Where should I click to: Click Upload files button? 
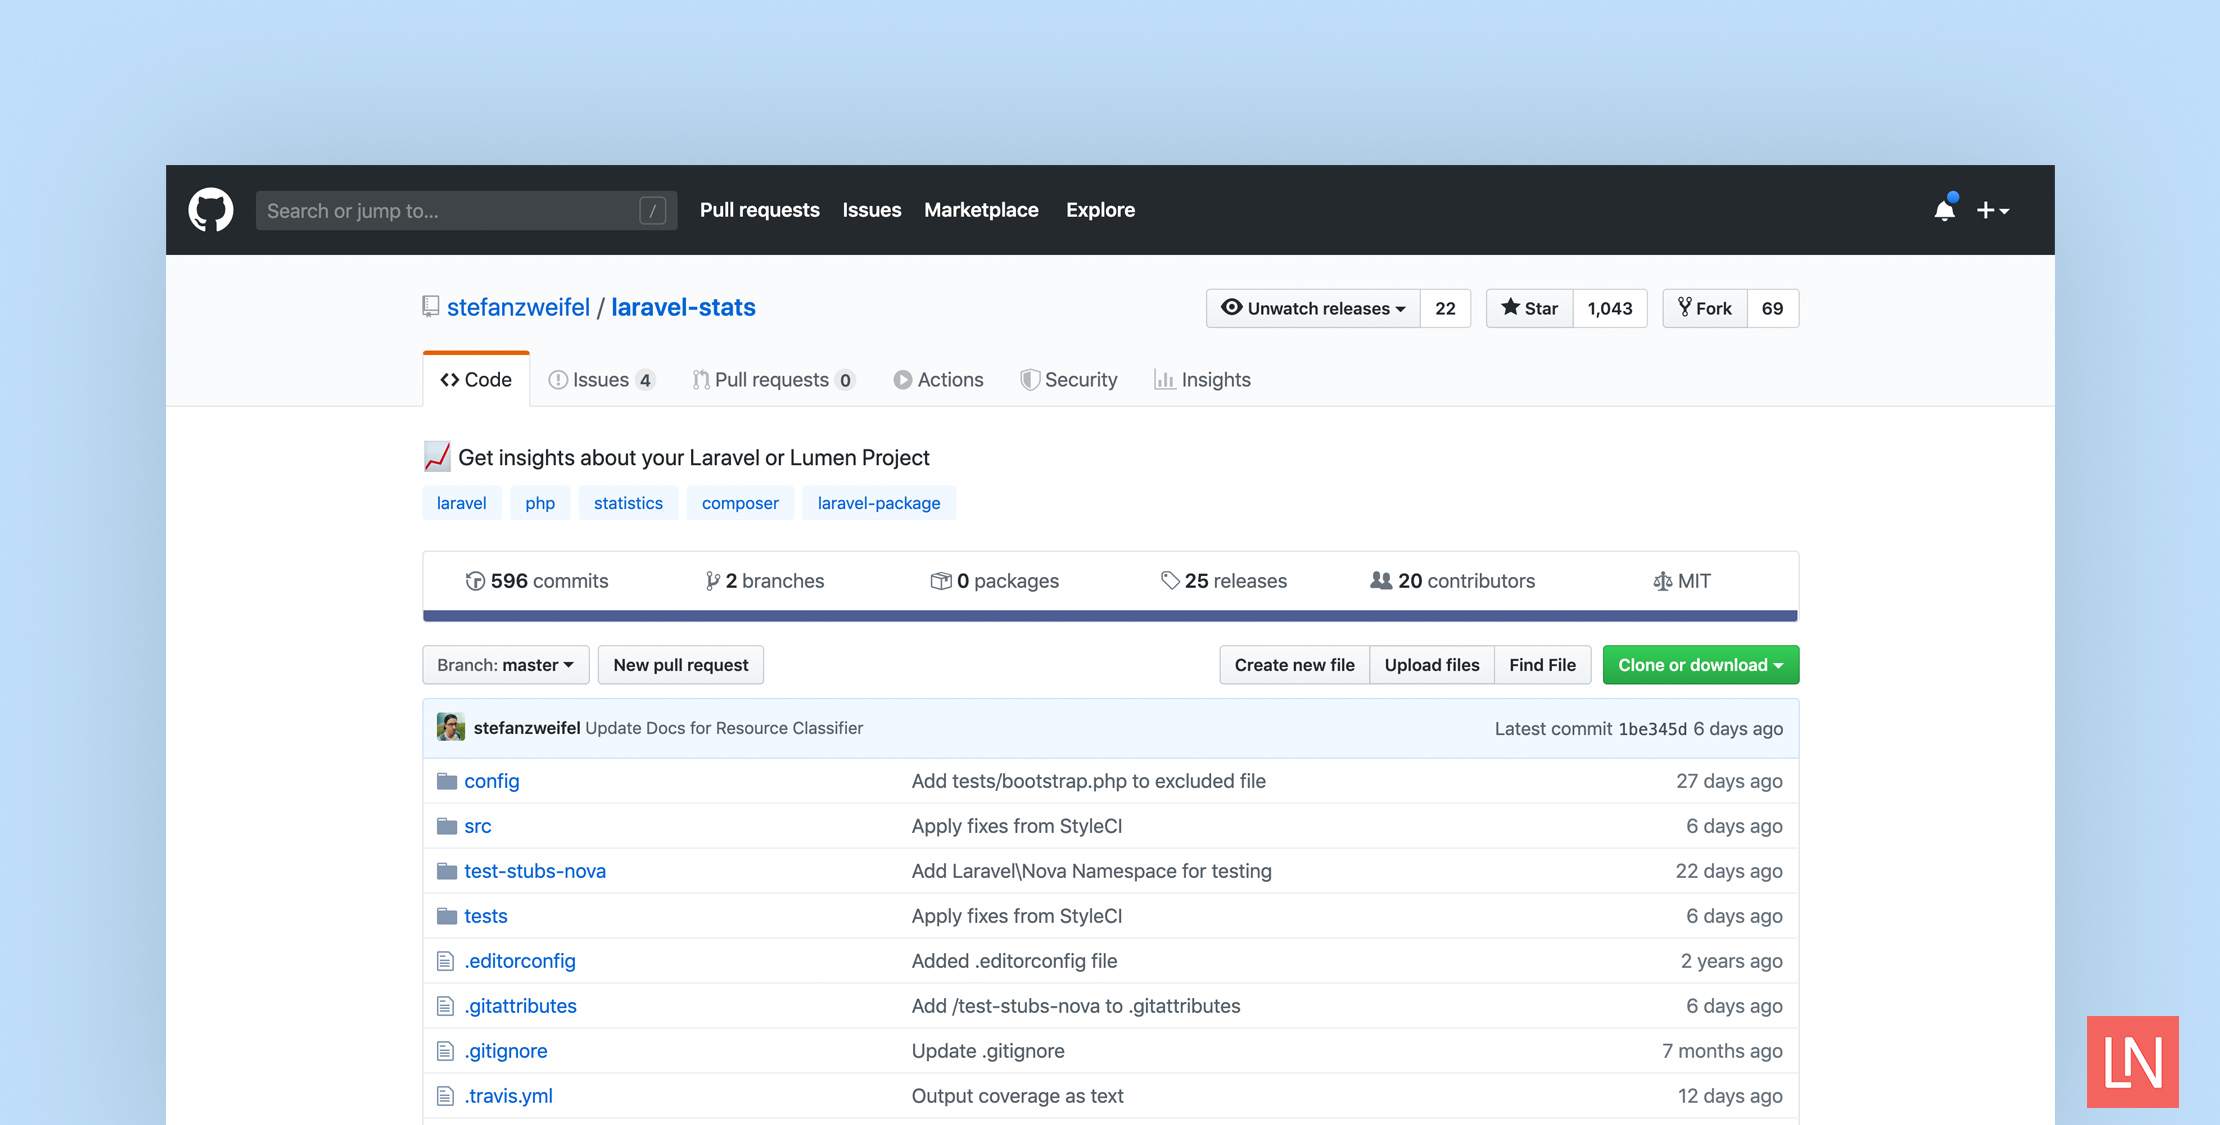(1432, 665)
